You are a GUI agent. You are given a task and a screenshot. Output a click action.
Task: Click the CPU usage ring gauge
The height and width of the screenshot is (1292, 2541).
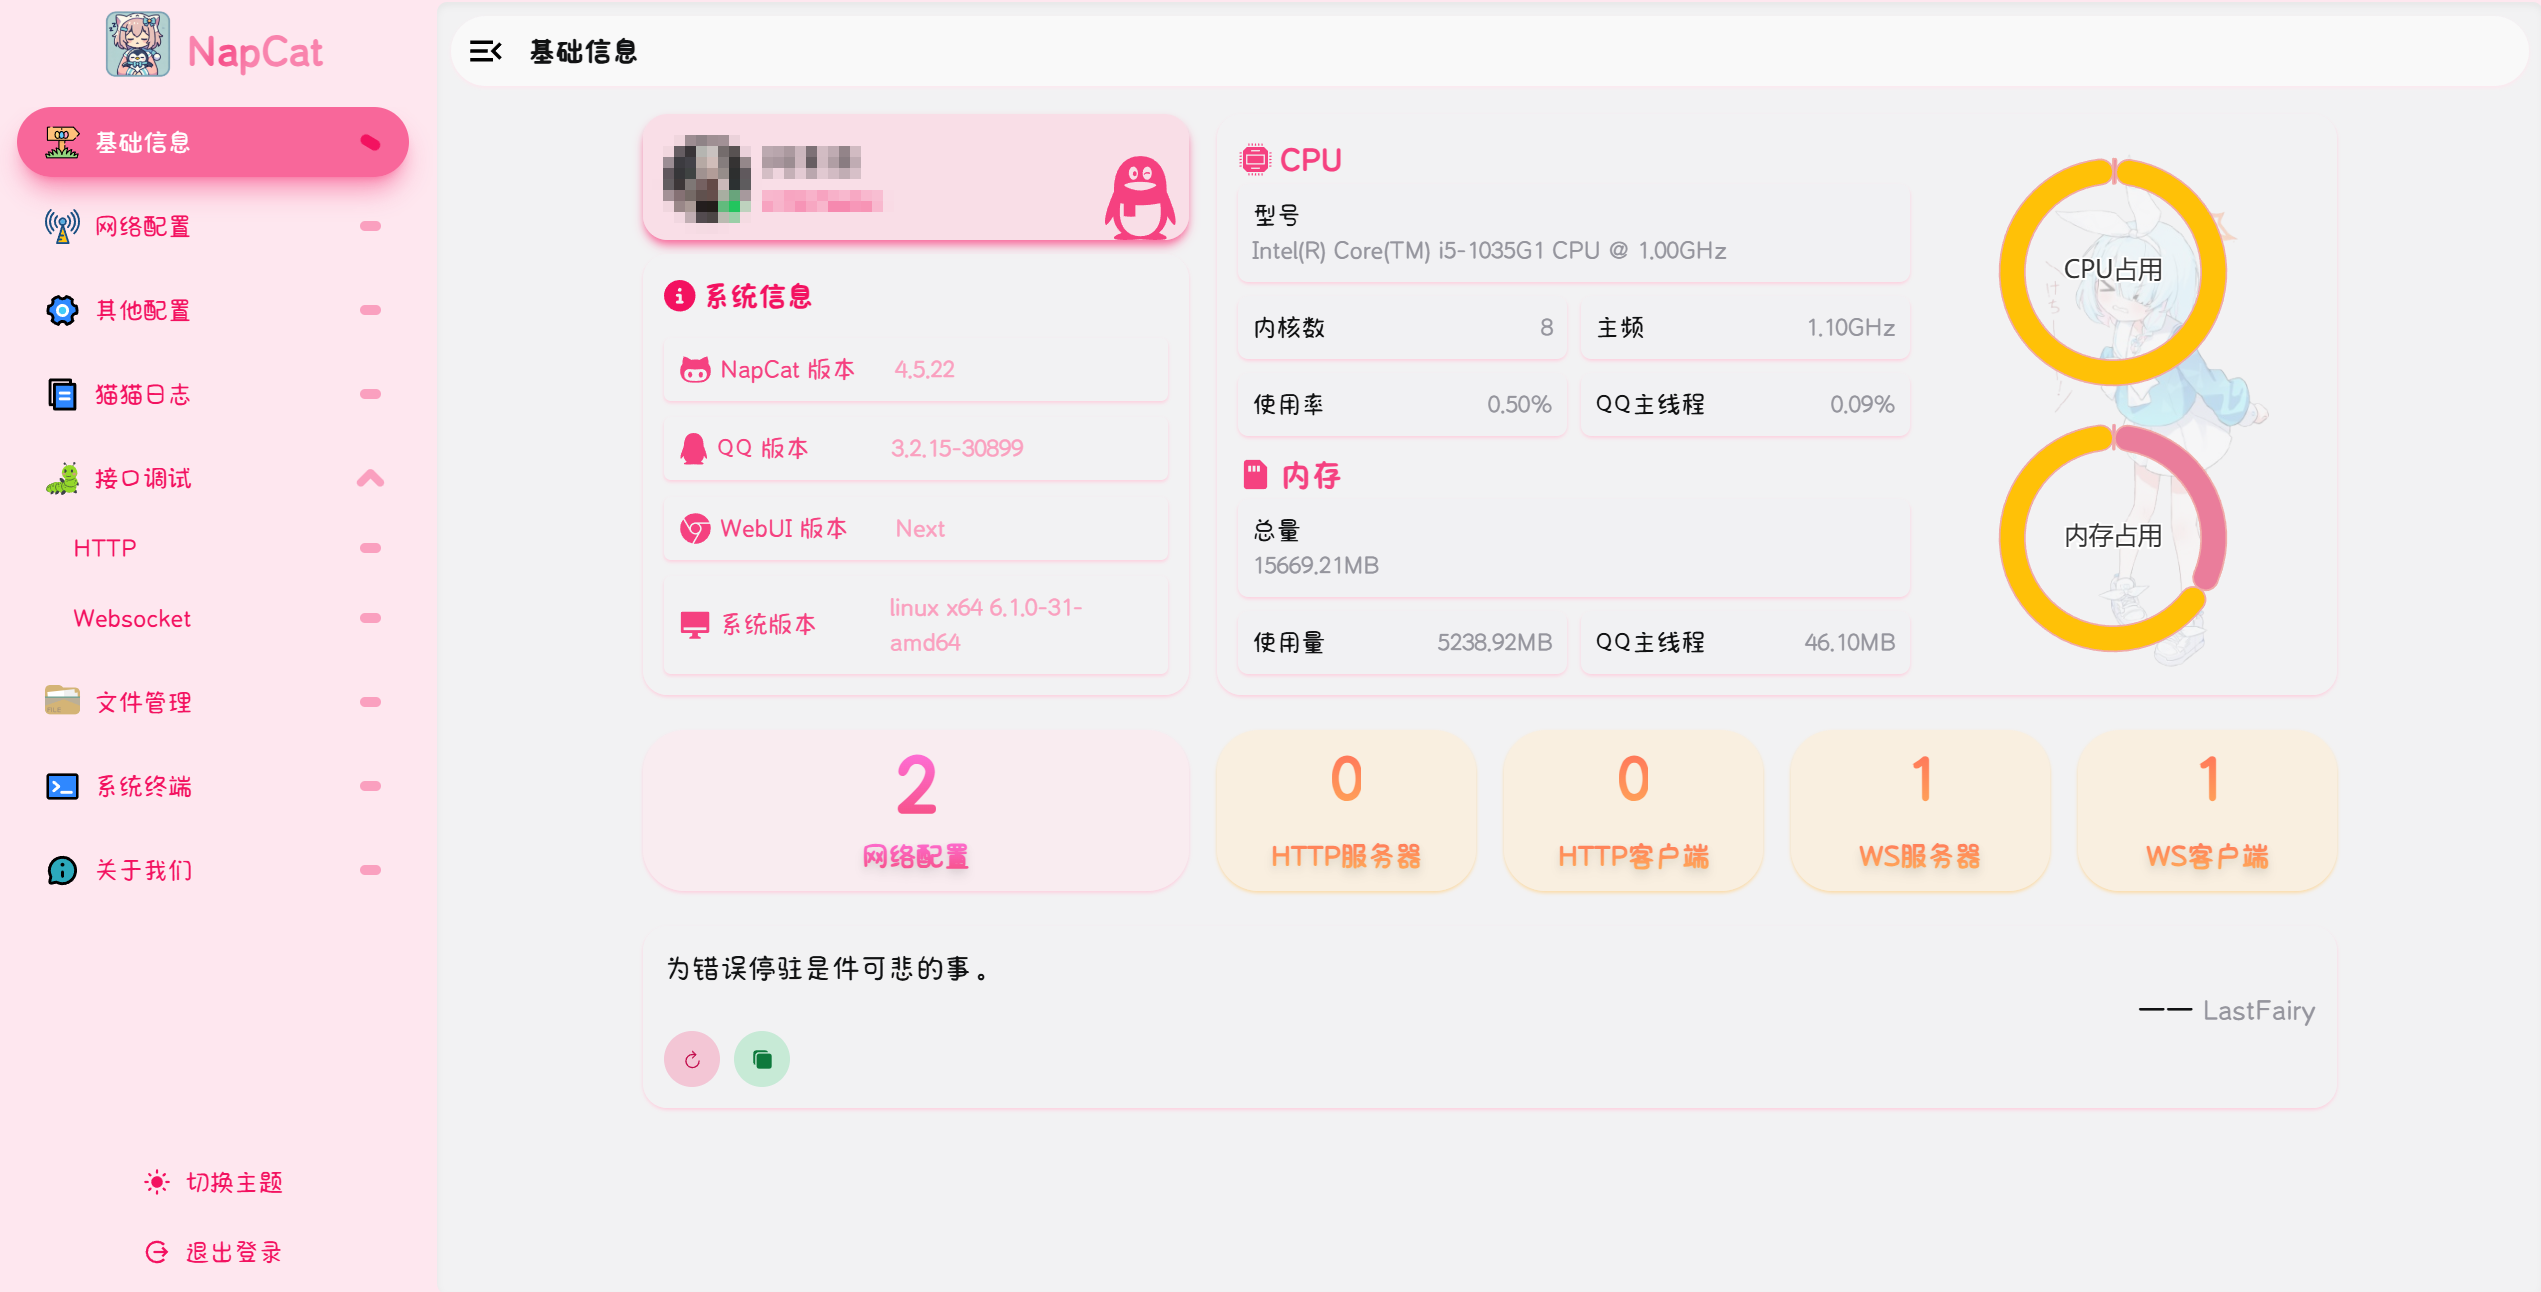click(x=2113, y=271)
